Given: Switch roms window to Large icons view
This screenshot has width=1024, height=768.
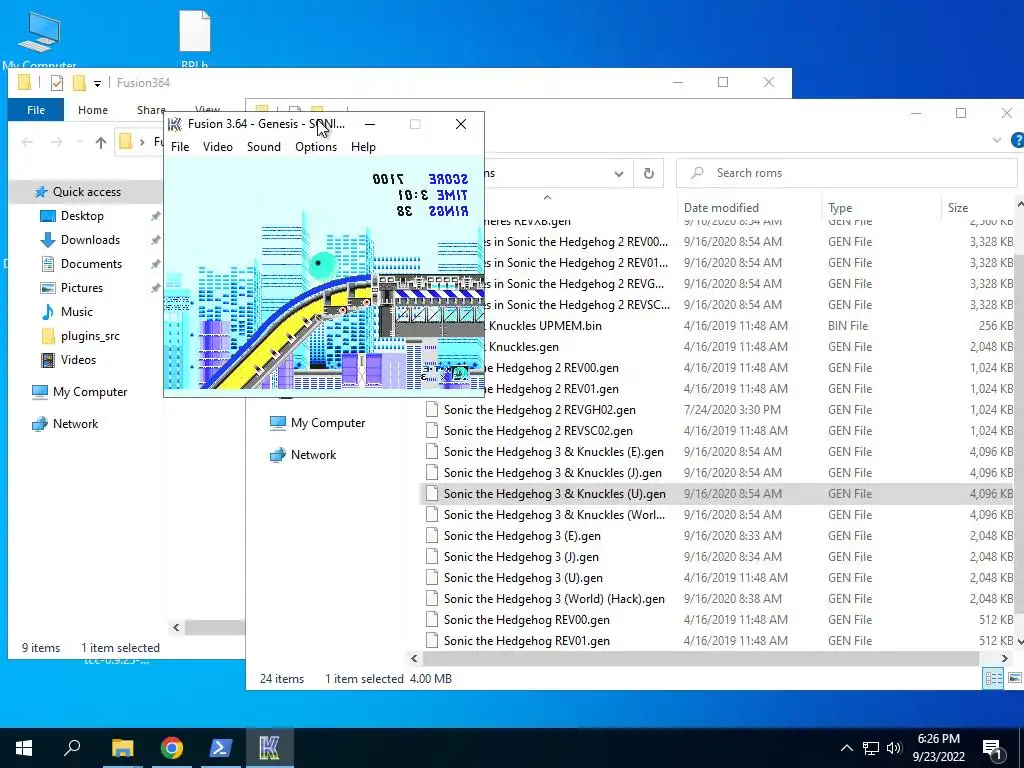Looking at the screenshot, I should tap(1014, 679).
